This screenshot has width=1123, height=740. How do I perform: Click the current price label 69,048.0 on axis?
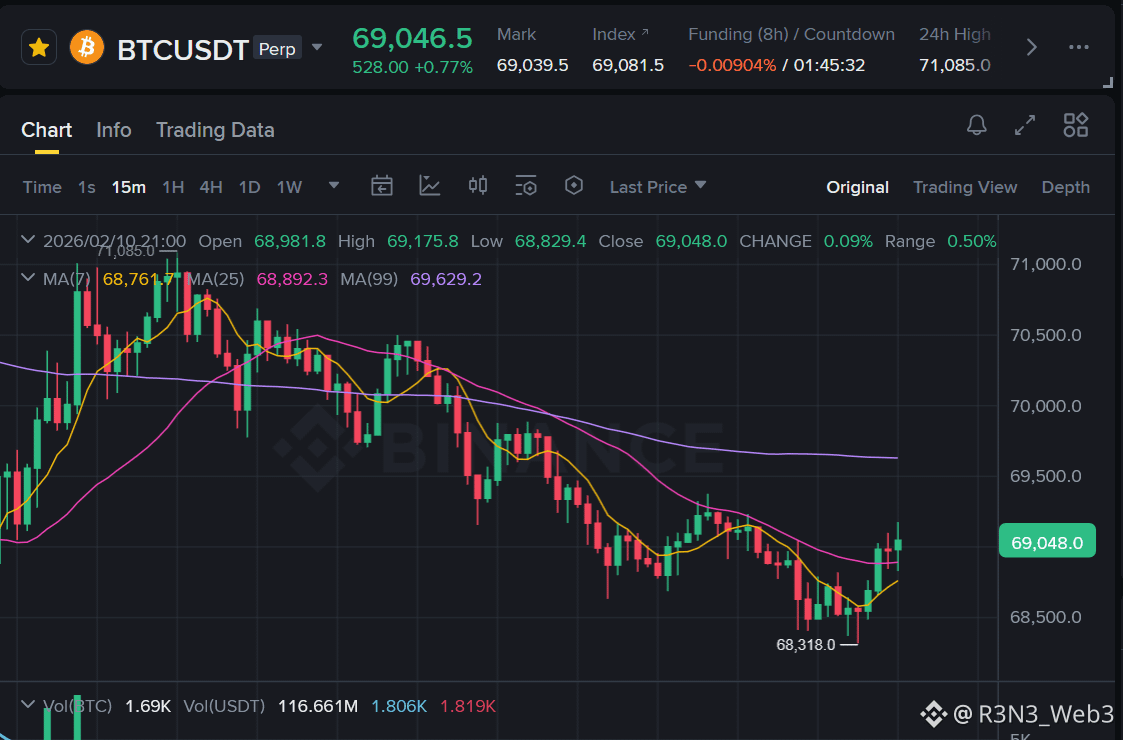(1047, 542)
